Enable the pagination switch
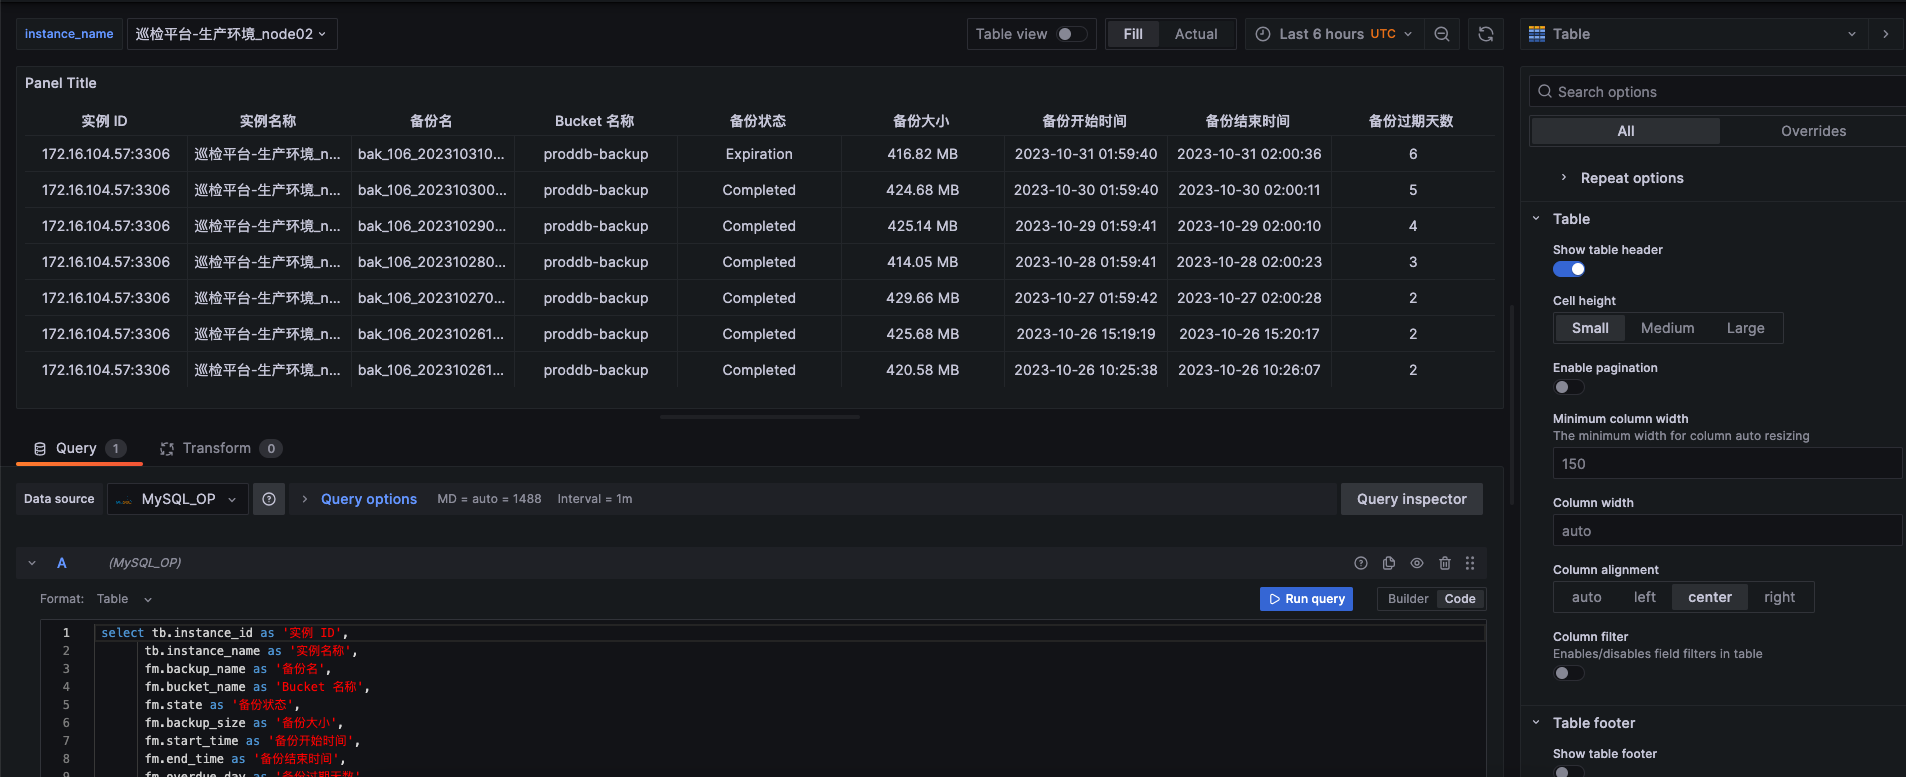The image size is (1906, 777). (x=1569, y=387)
